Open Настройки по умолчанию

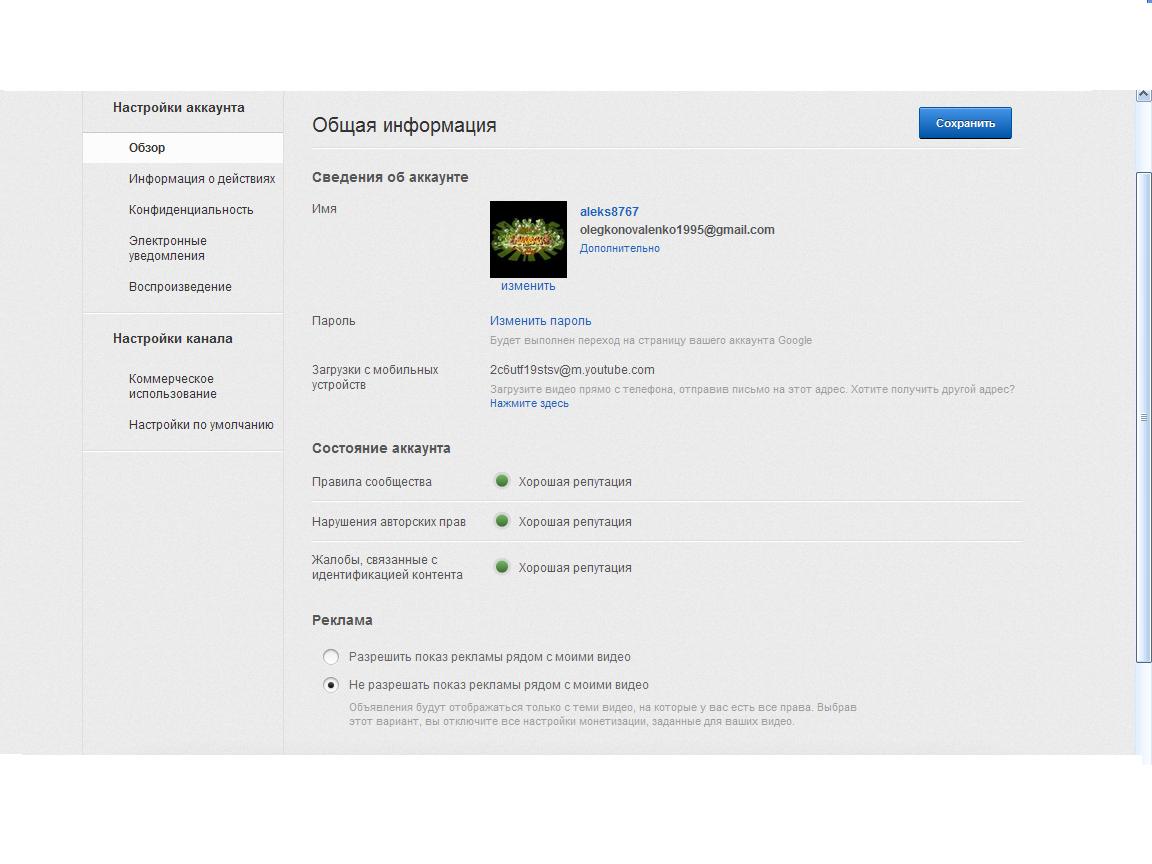[x=201, y=425]
